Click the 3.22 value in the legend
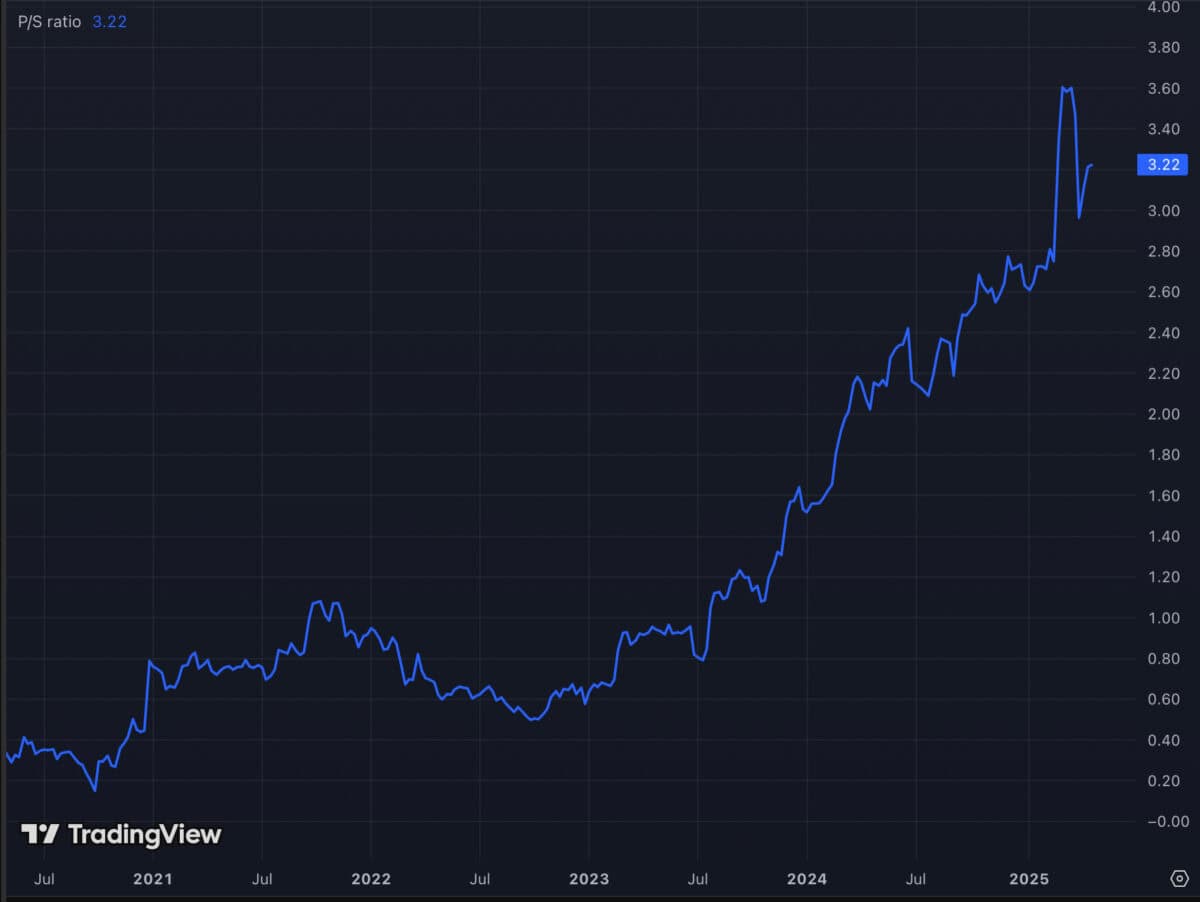Screen dimensions: 1200x902 coord(110,21)
